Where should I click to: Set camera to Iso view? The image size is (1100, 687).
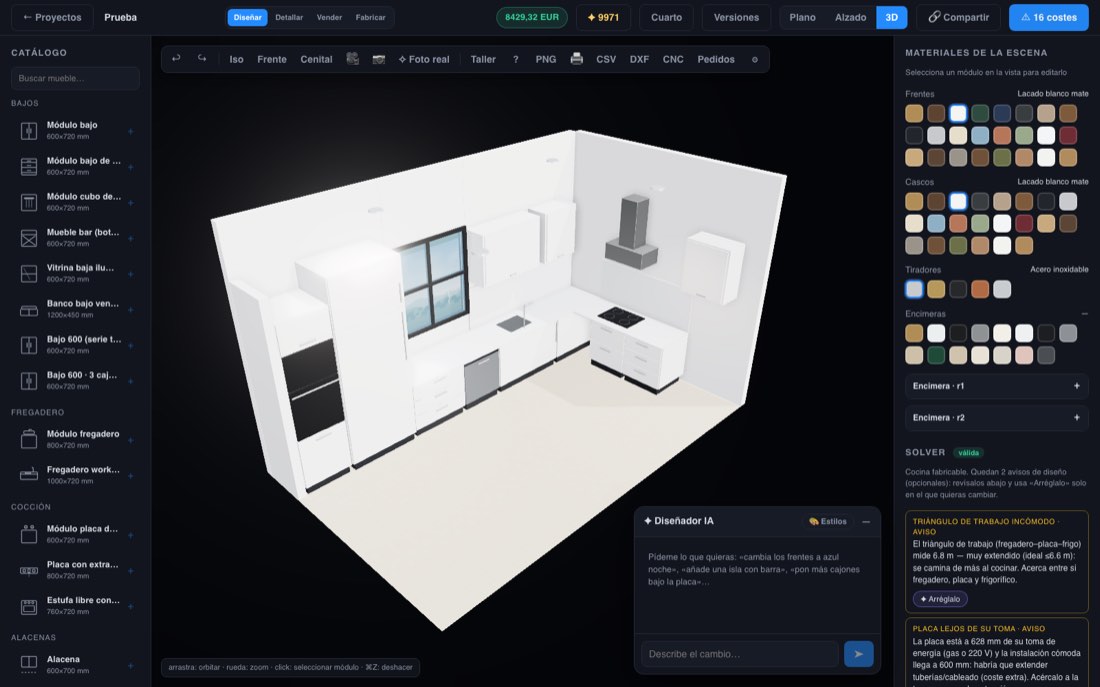tap(236, 60)
